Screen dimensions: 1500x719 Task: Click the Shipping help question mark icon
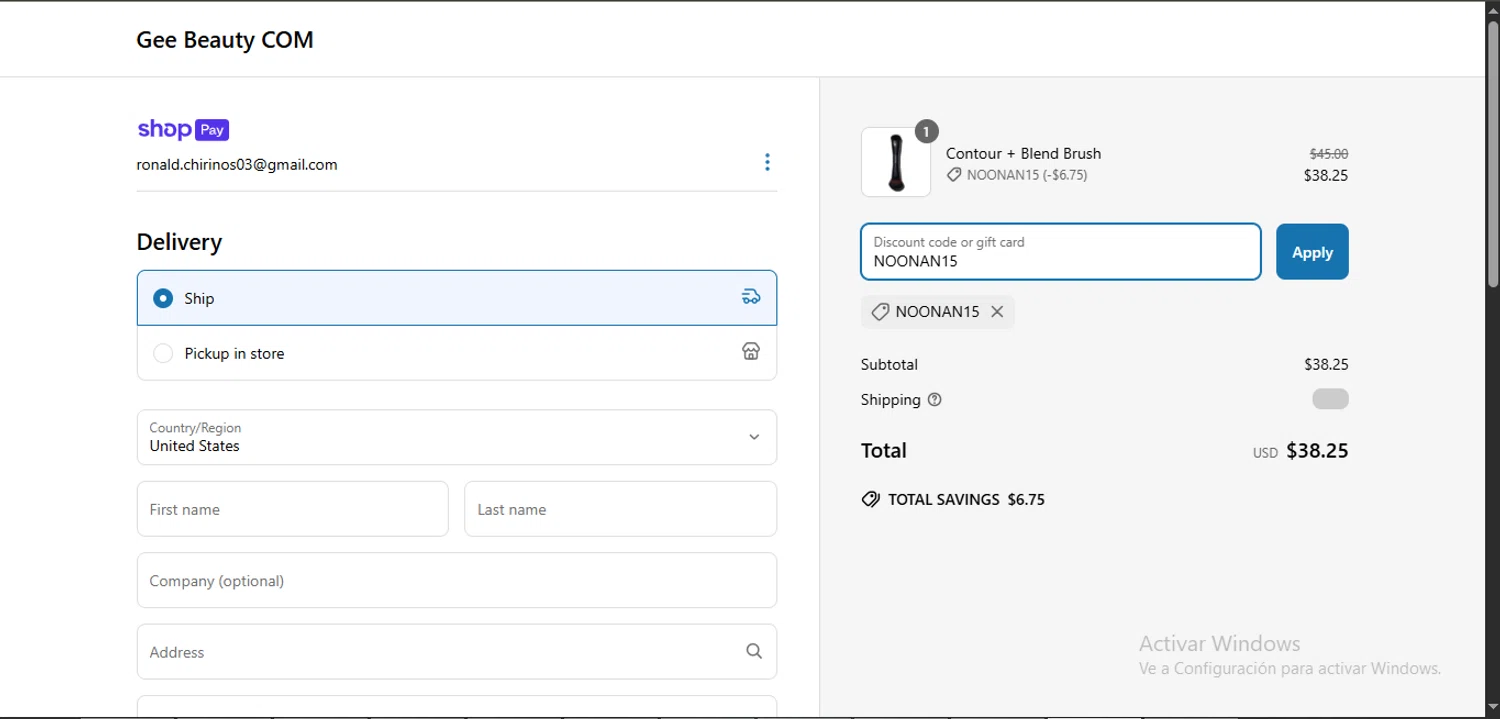(x=935, y=400)
